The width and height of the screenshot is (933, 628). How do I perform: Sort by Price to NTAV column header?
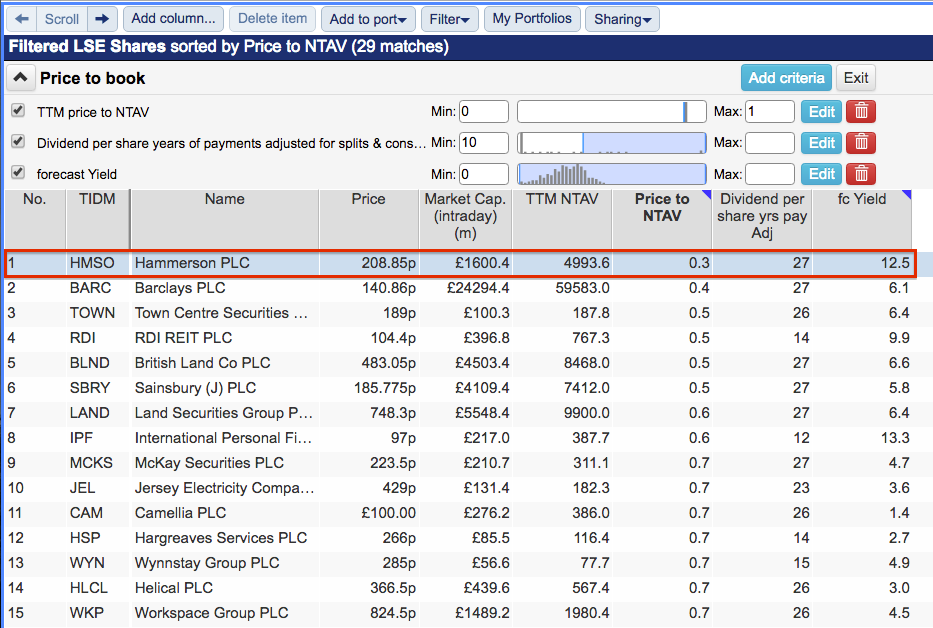point(662,218)
